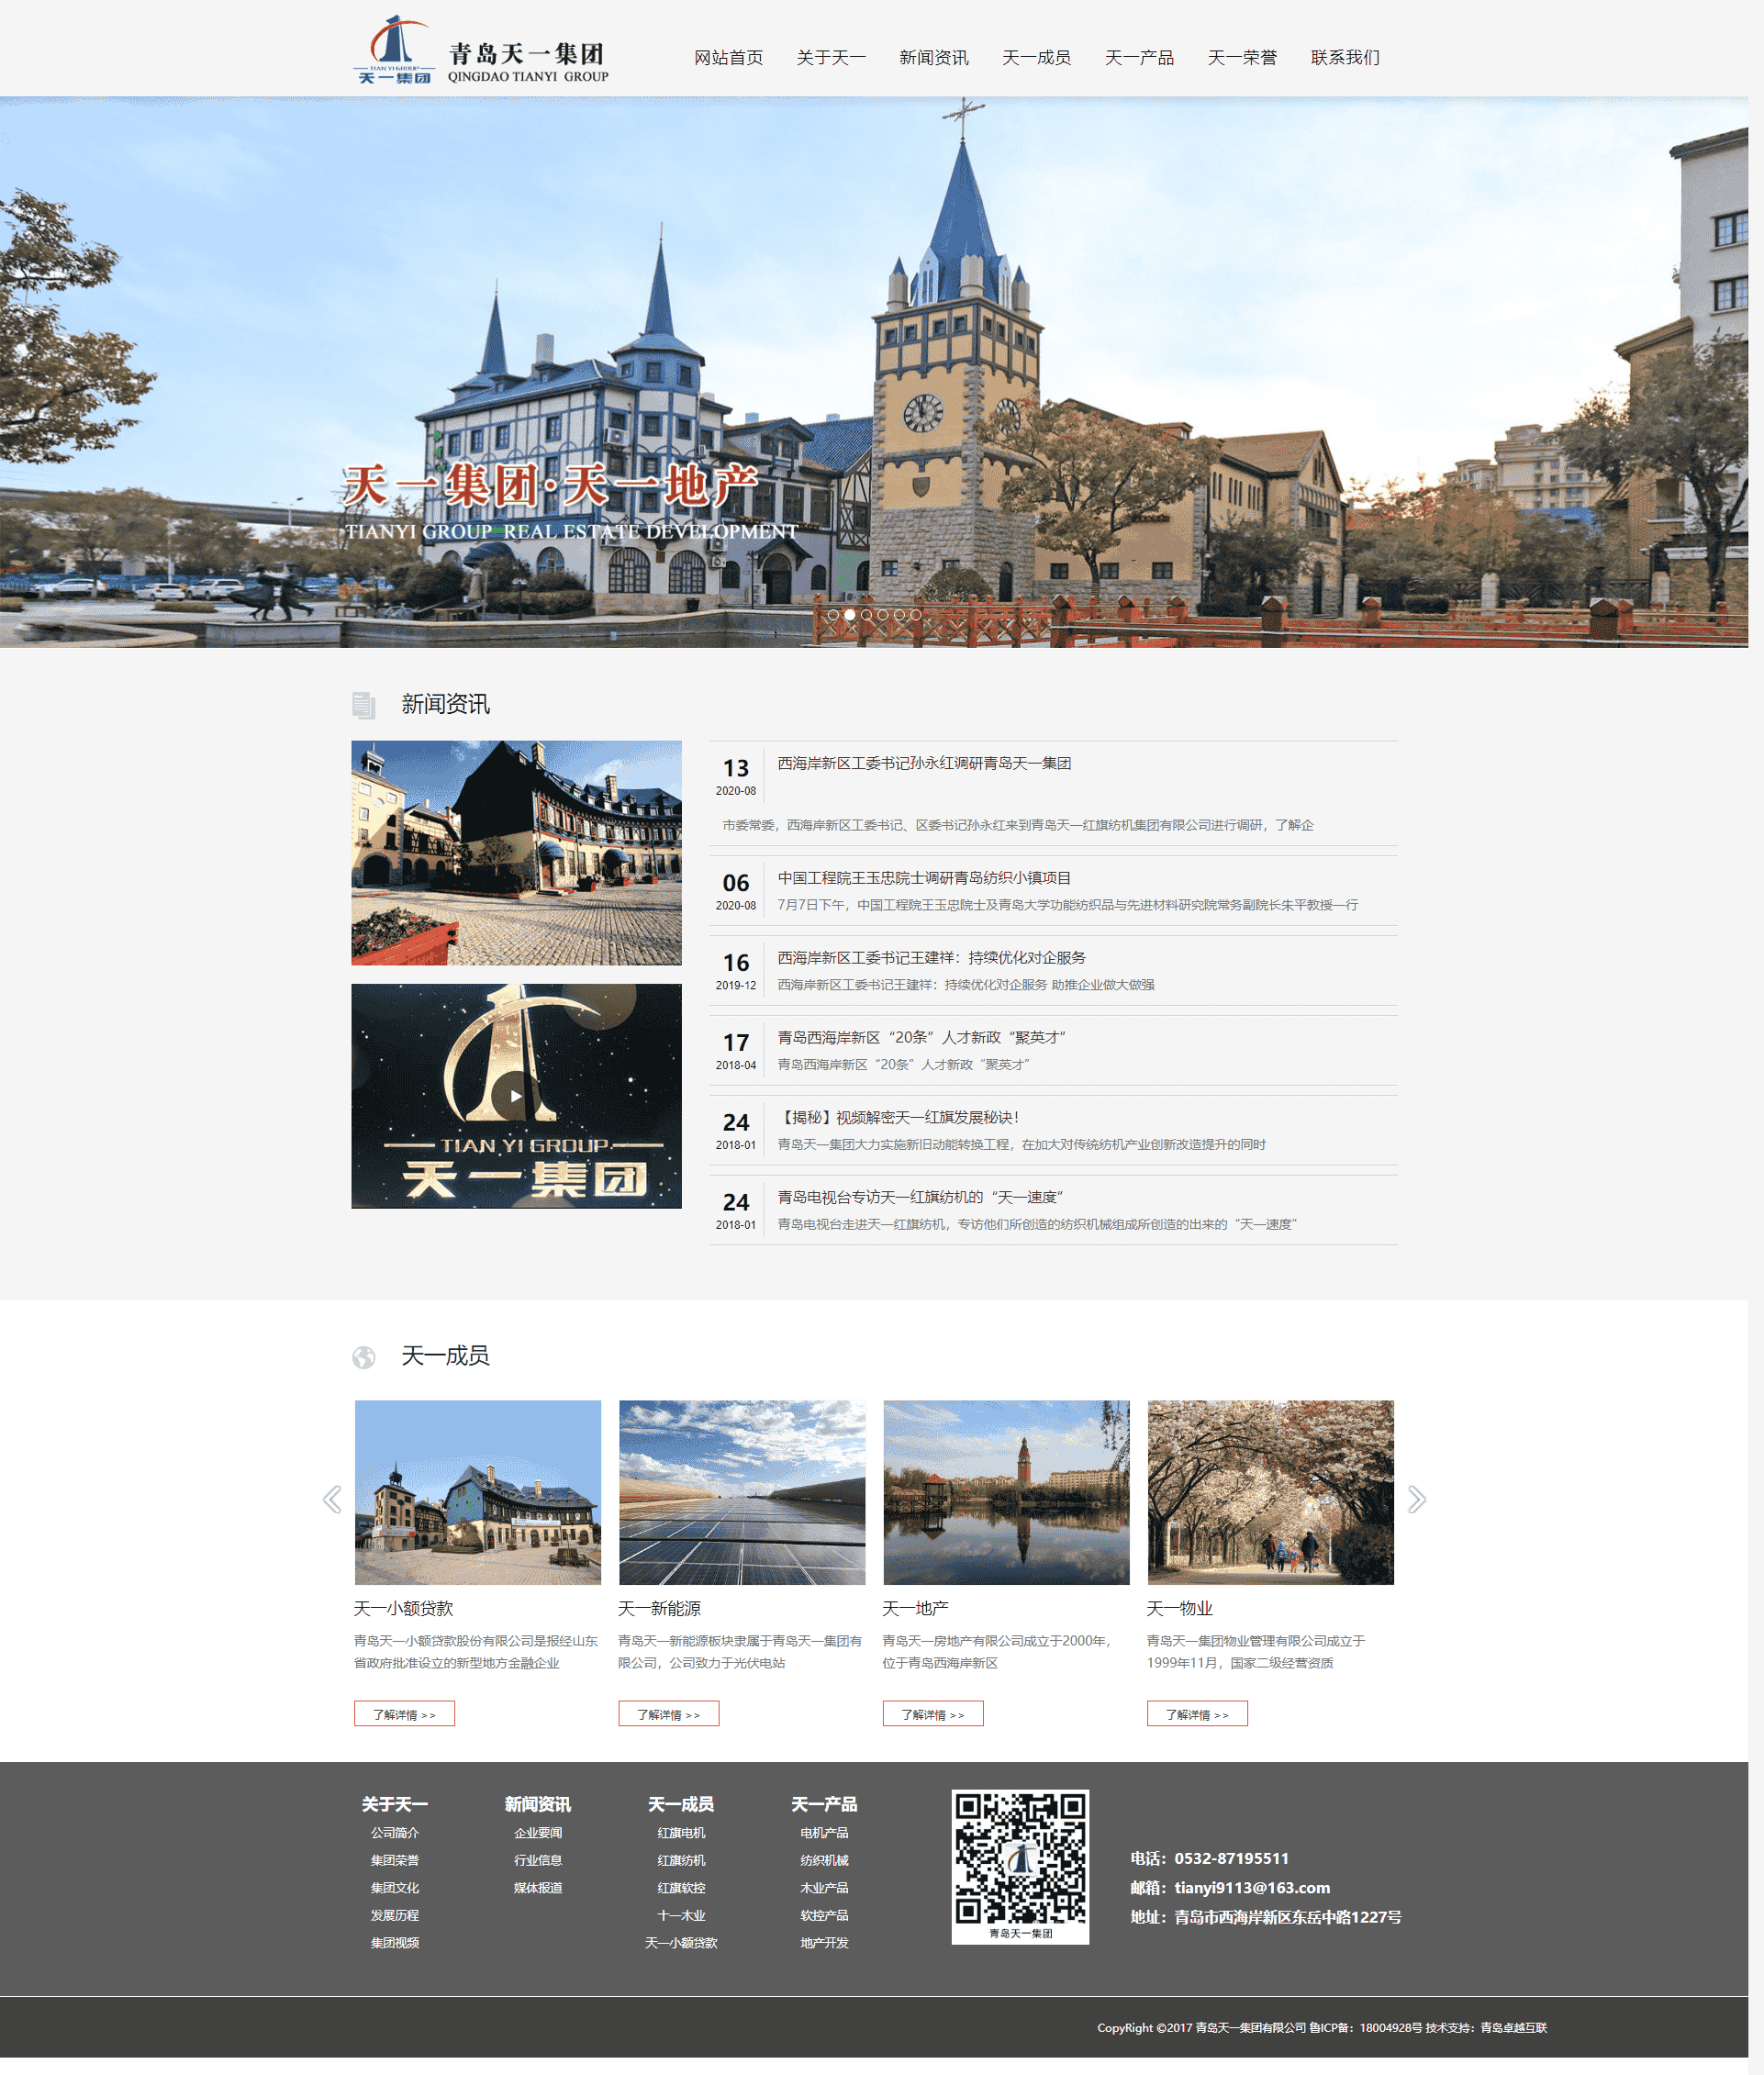Click the 天一物业 card title
Viewport: 1764px width, 2075px height.
(x=1179, y=1609)
